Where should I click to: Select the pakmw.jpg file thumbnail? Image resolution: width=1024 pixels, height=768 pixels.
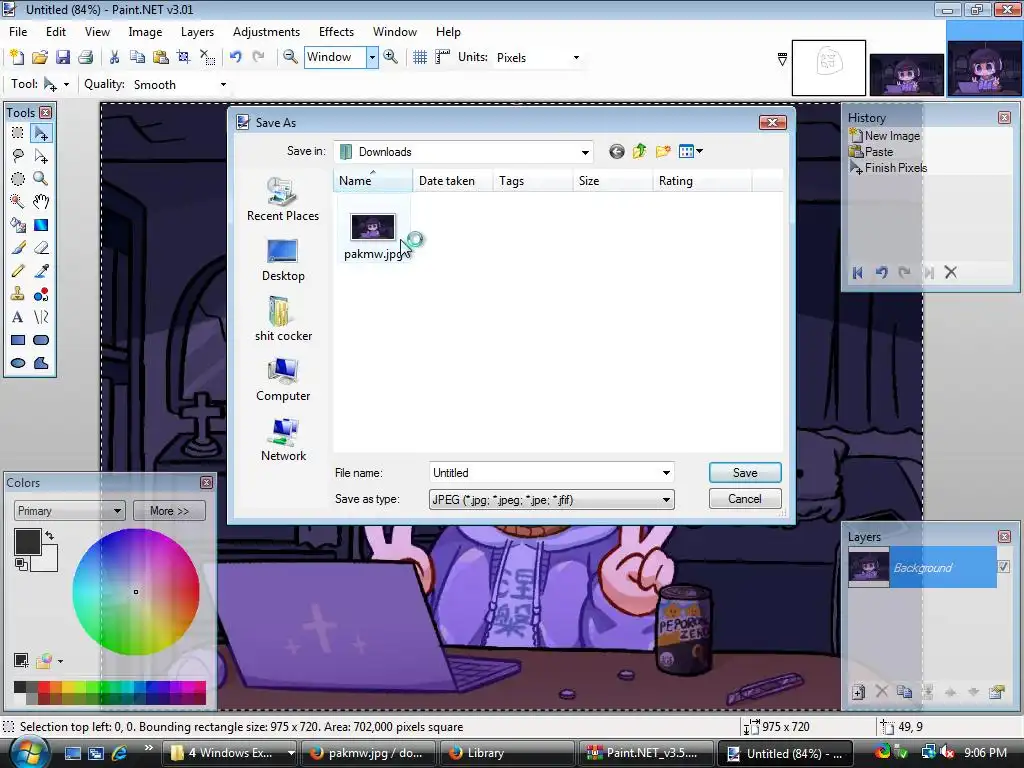(373, 227)
